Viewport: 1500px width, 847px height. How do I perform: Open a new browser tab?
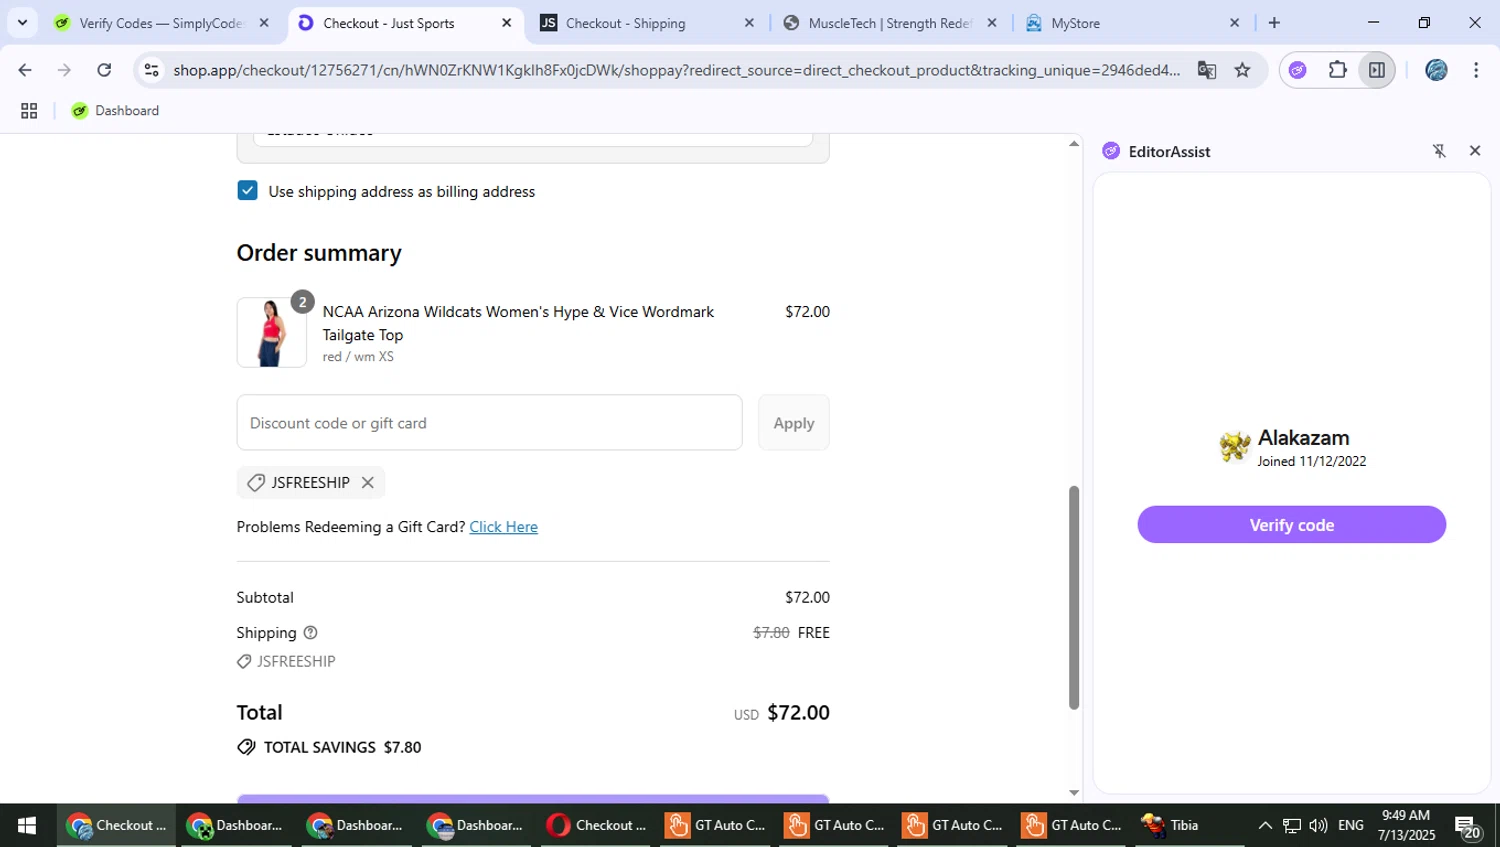tap(1274, 23)
